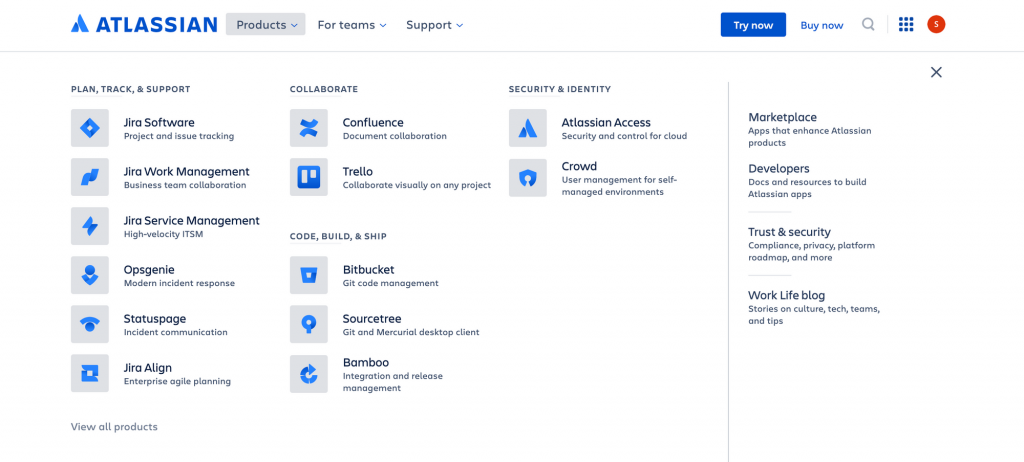Click the Try now button
The image size is (1024, 462).
pos(753,25)
